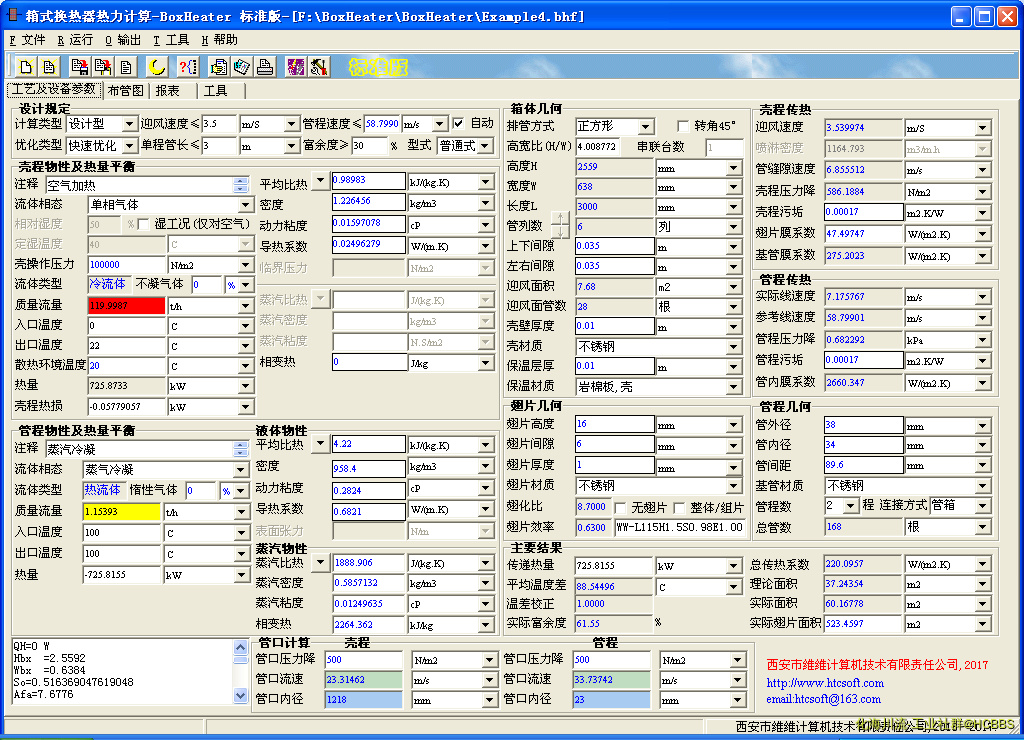Click the 管外径 input field
Screen dimensions: 1024x740
click(x=863, y=425)
